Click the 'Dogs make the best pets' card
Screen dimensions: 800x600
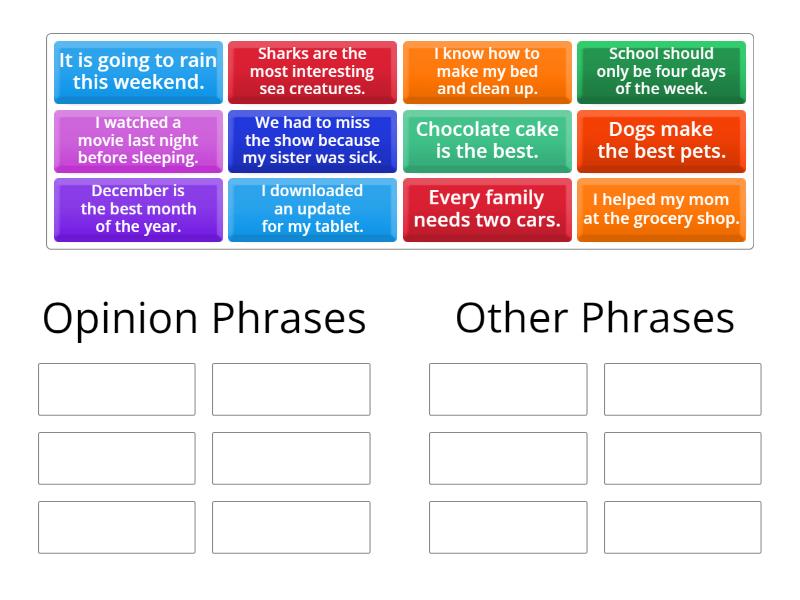[661, 140]
